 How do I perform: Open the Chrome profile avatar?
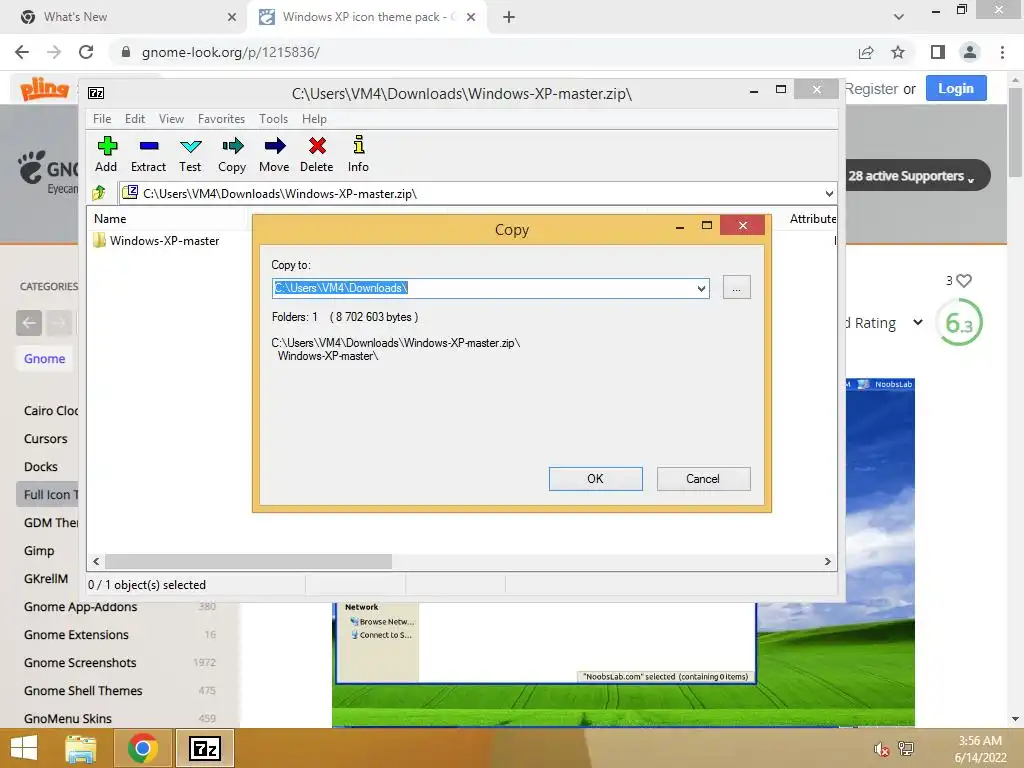(970, 52)
